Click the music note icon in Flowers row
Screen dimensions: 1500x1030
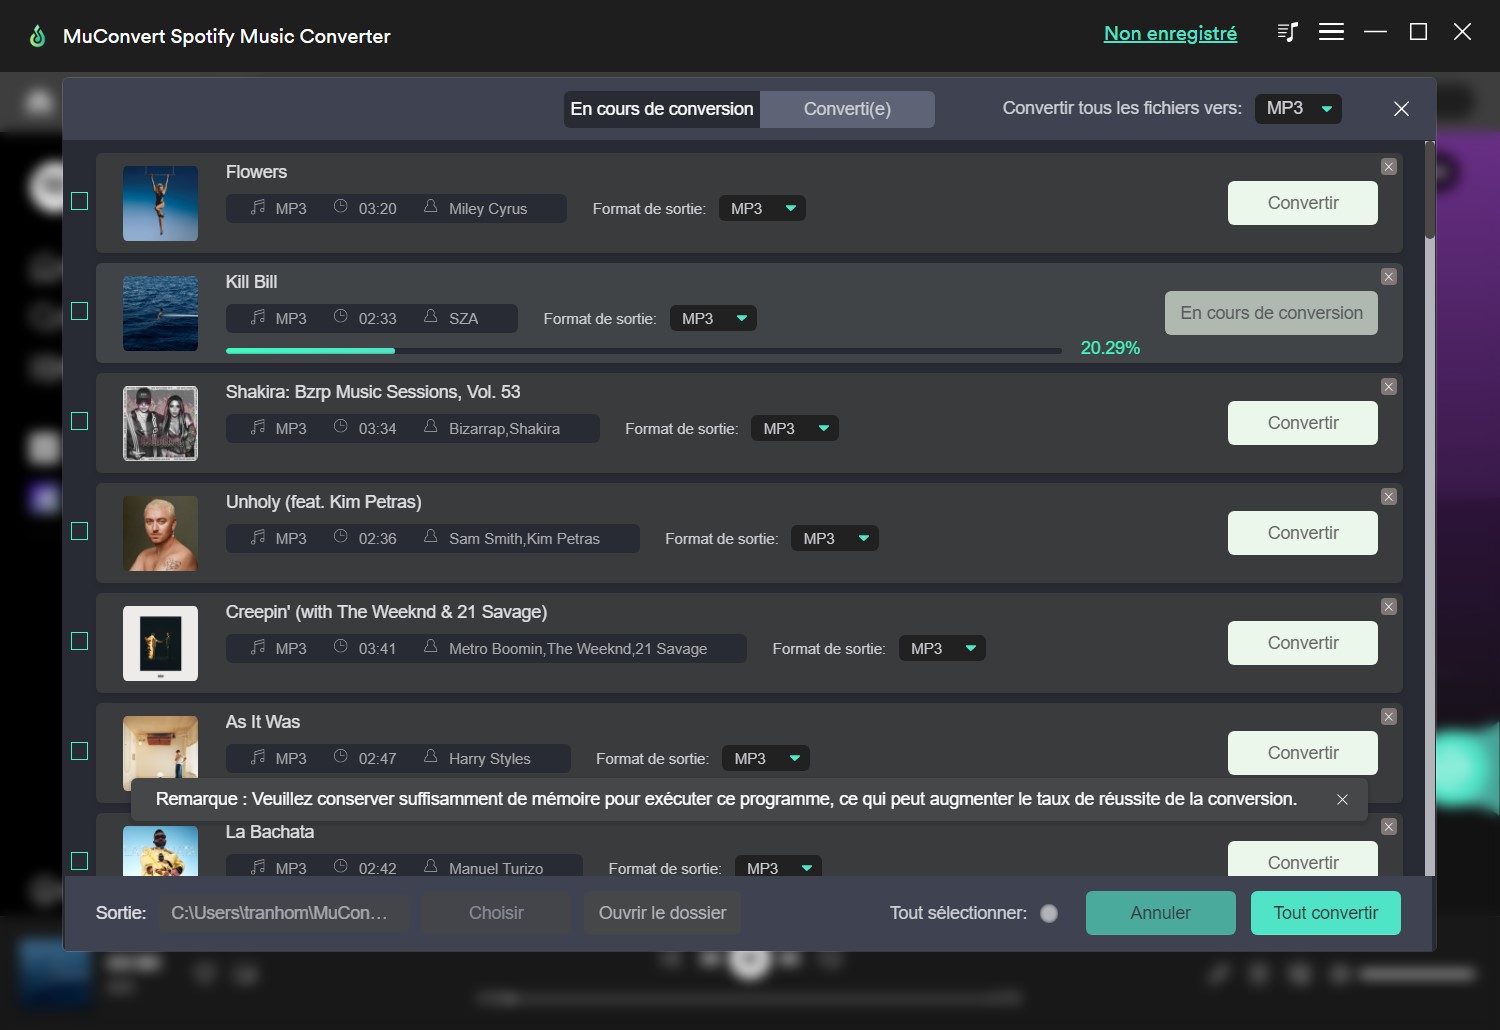pyautogui.click(x=258, y=207)
